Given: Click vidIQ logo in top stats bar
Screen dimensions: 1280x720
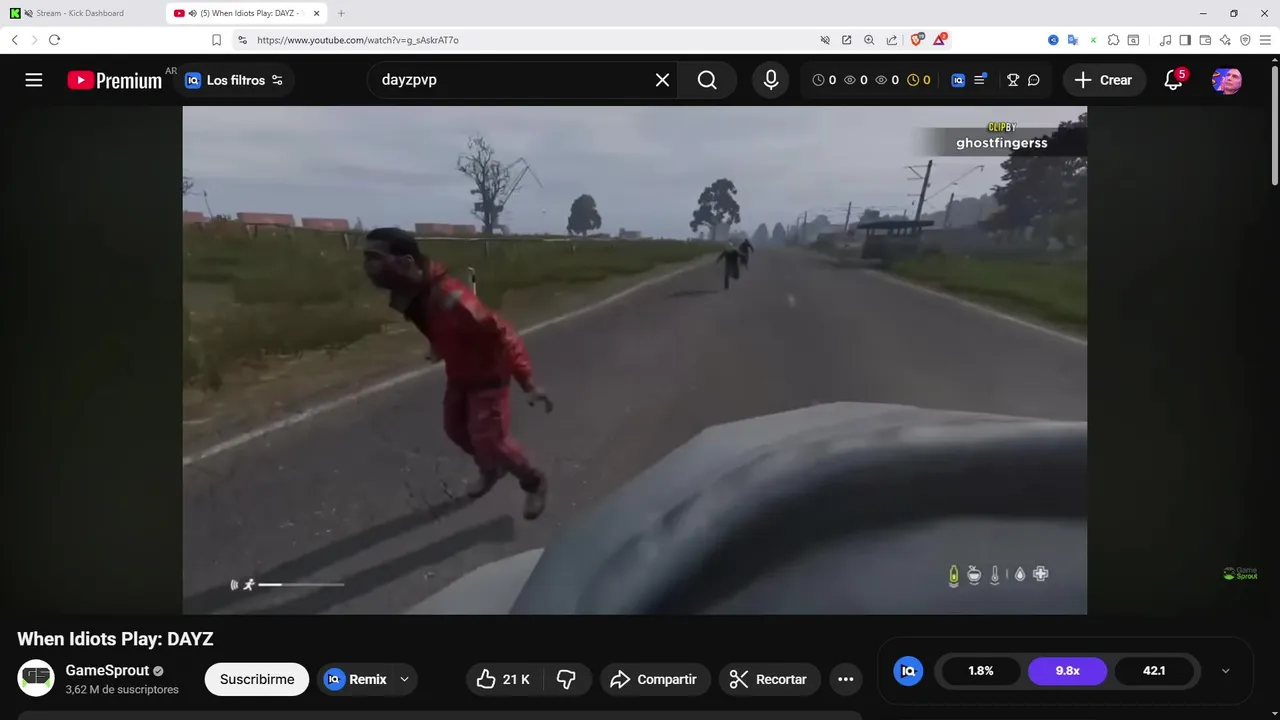Looking at the screenshot, I should [x=958, y=80].
